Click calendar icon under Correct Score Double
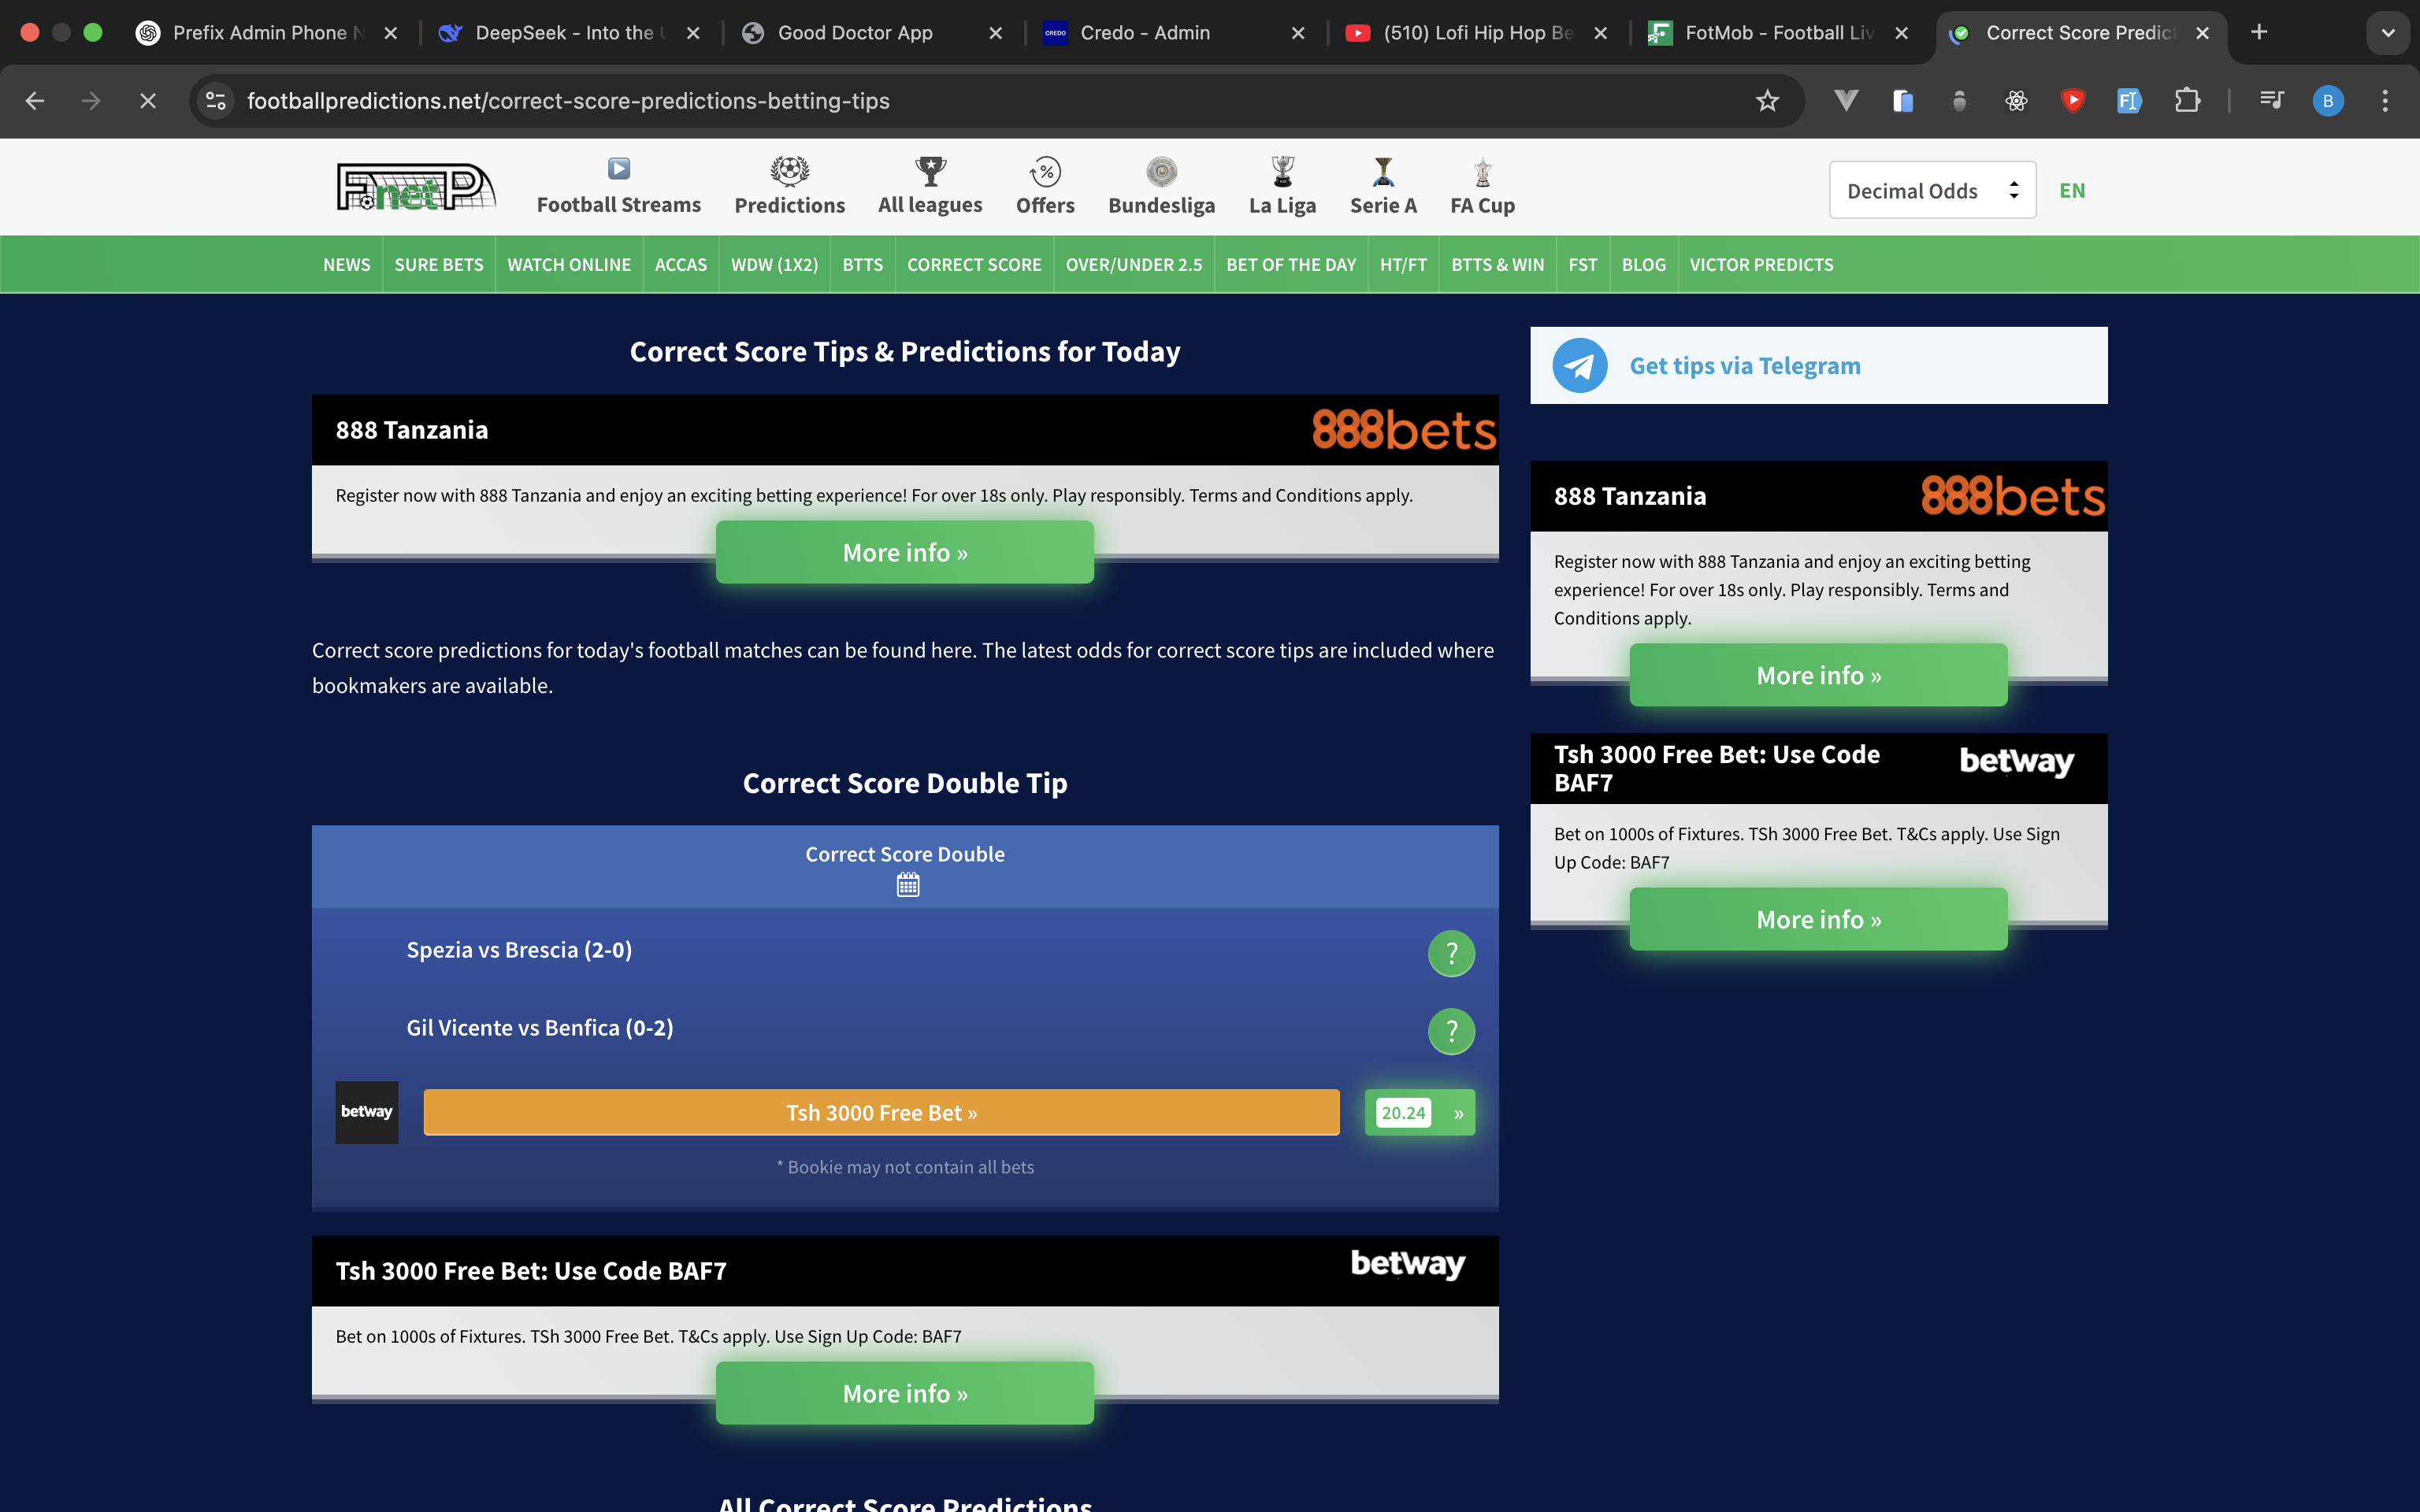The image size is (2420, 1512). point(907,885)
